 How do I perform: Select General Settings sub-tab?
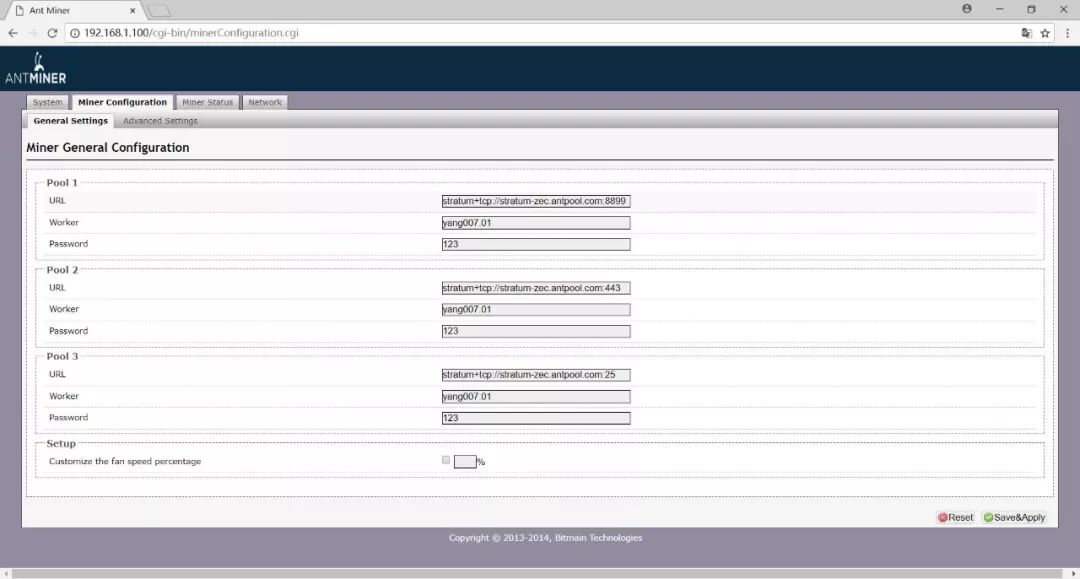click(x=70, y=120)
